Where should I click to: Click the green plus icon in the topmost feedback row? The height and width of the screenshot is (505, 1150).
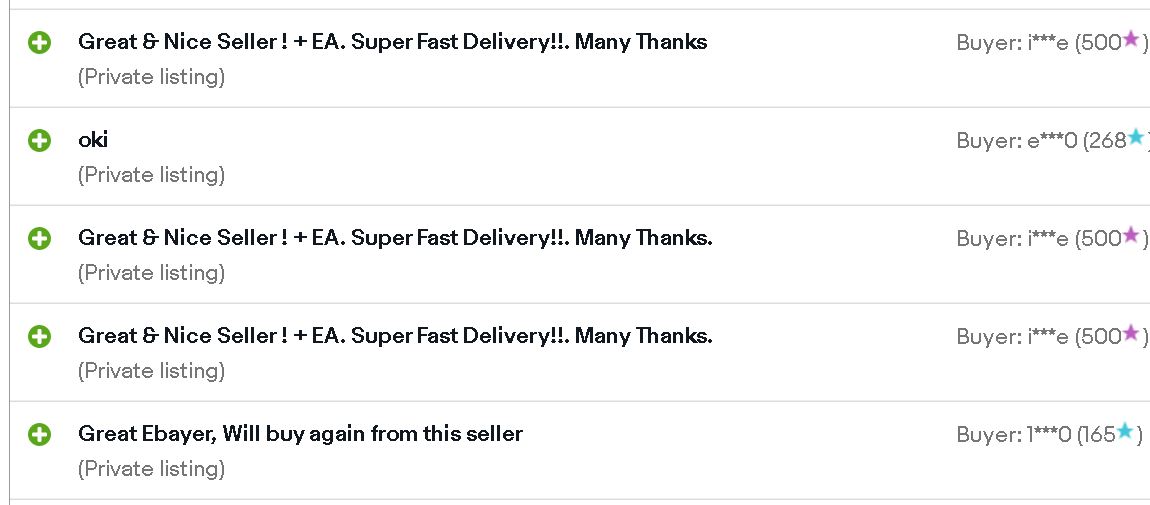(40, 43)
